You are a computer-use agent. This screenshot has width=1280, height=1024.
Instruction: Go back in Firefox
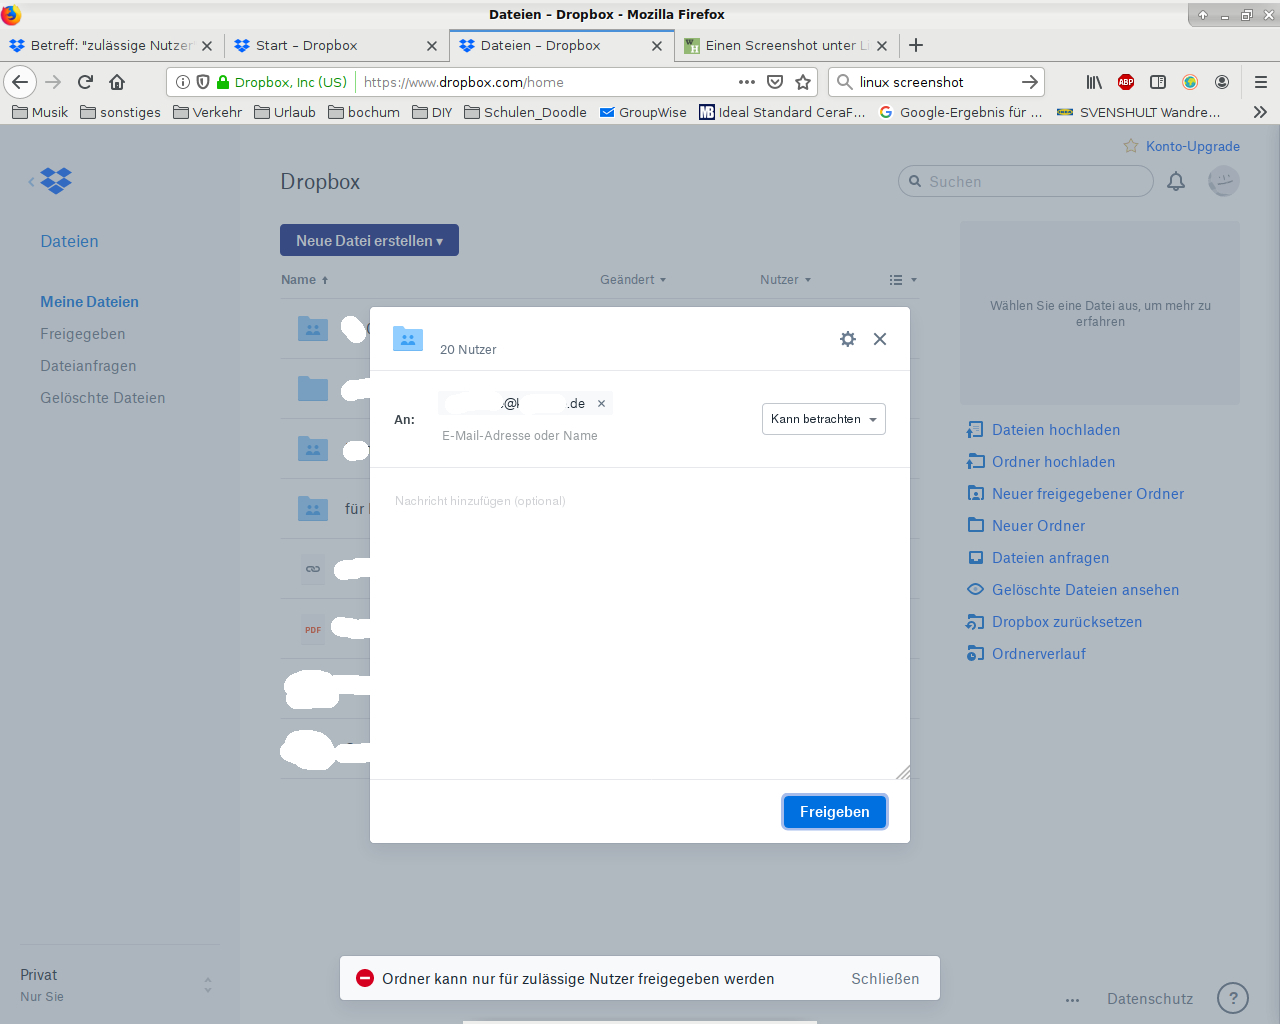click(x=20, y=82)
